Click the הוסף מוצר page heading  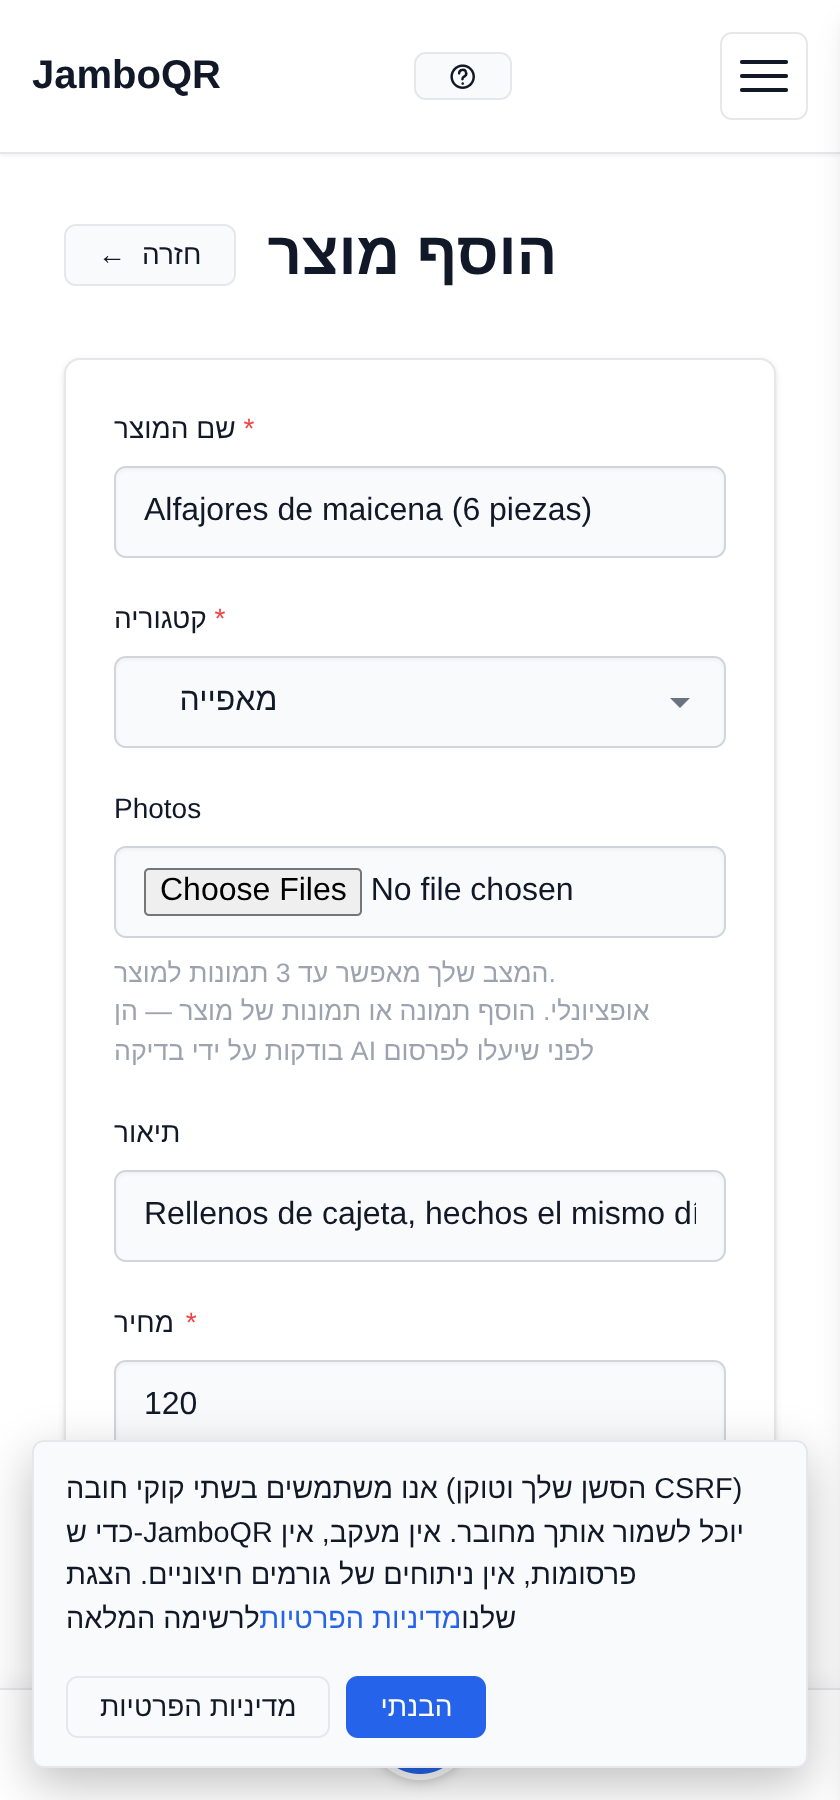(411, 254)
